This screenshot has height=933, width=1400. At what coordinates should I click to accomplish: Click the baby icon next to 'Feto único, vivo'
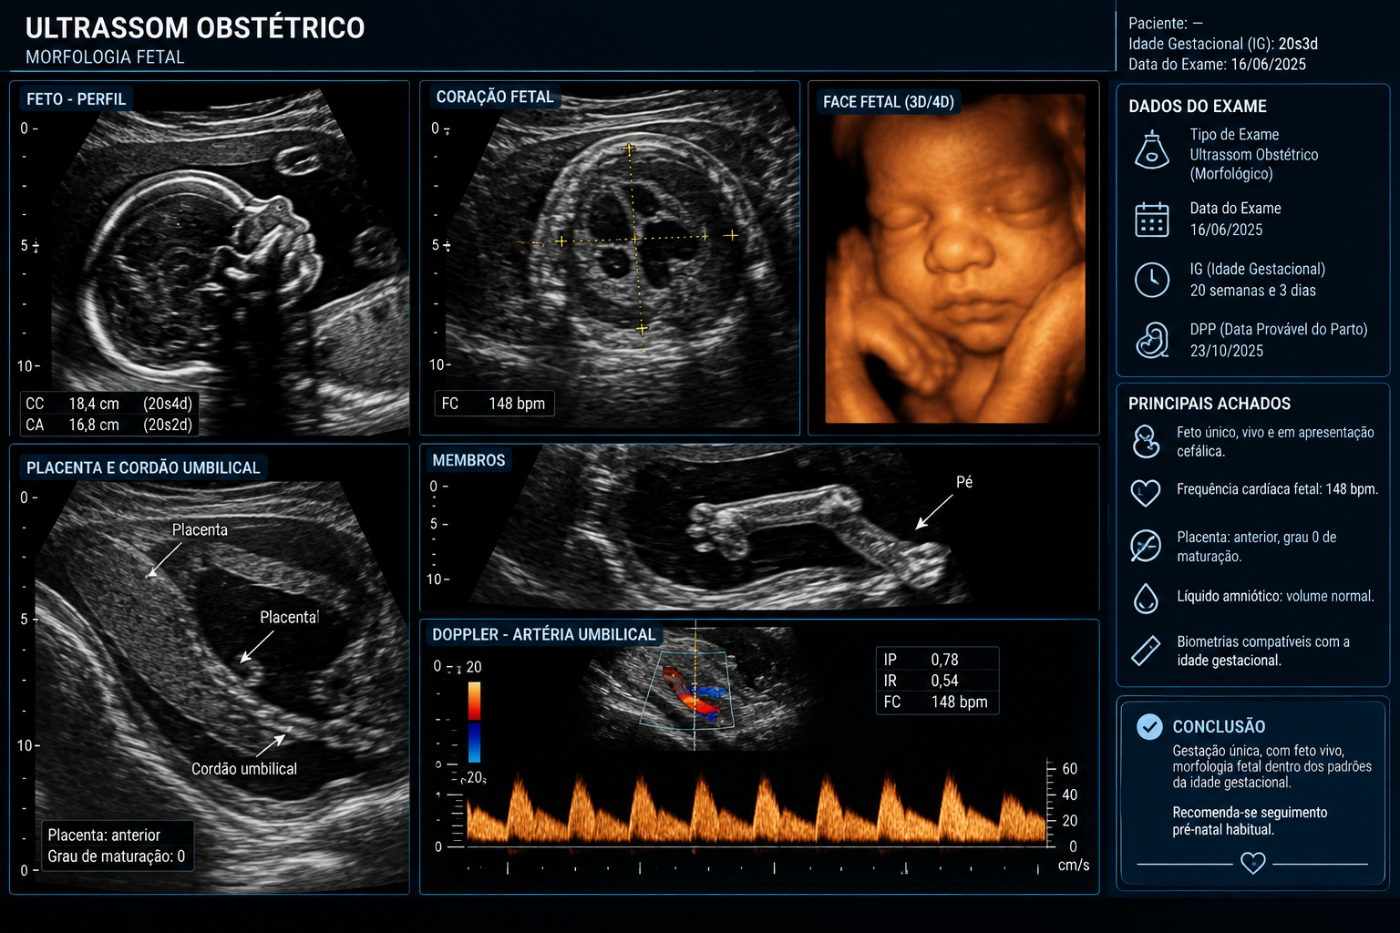click(x=1145, y=441)
